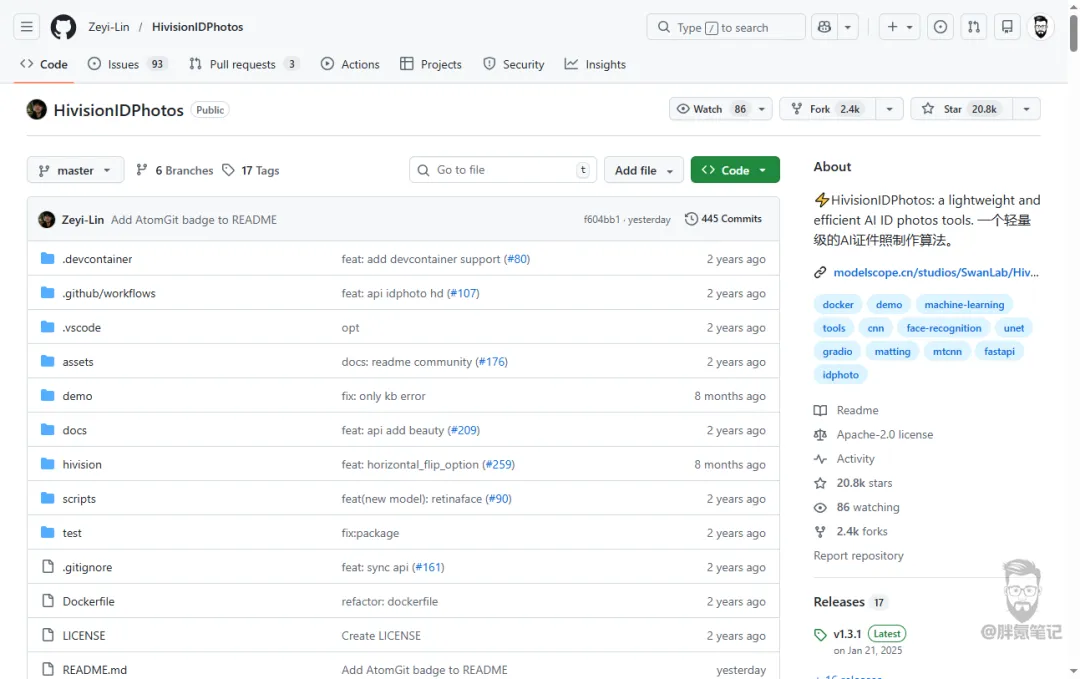
Task: Open pull request #80 link
Action: point(517,259)
